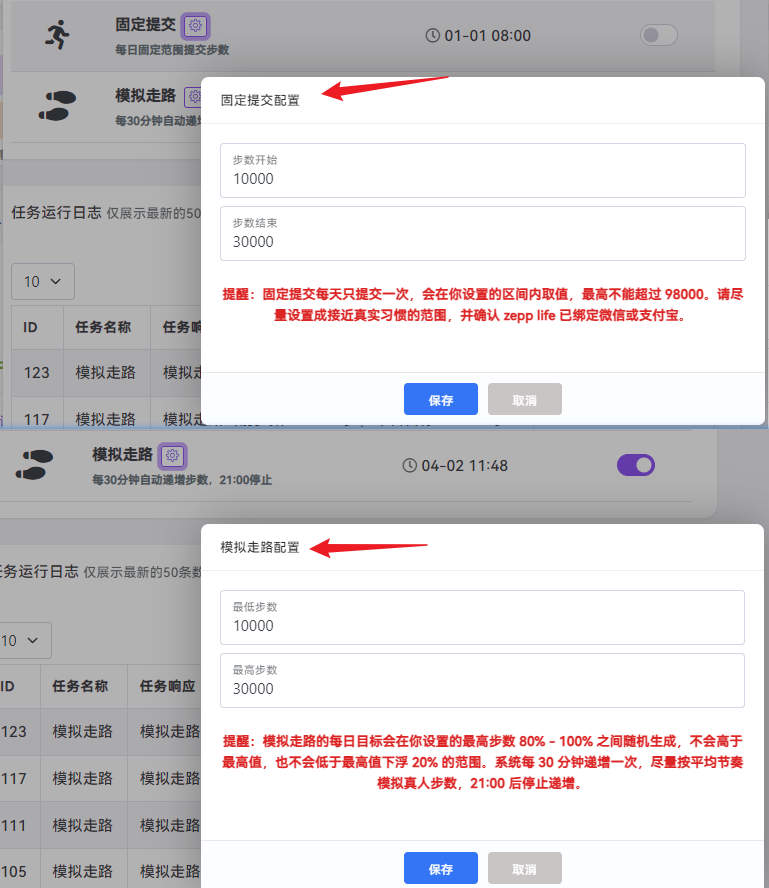The height and width of the screenshot is (888, 769).
Task: Select ID 123 cell in the upper table
Action: pyautogui.click(x=37, y=373)
